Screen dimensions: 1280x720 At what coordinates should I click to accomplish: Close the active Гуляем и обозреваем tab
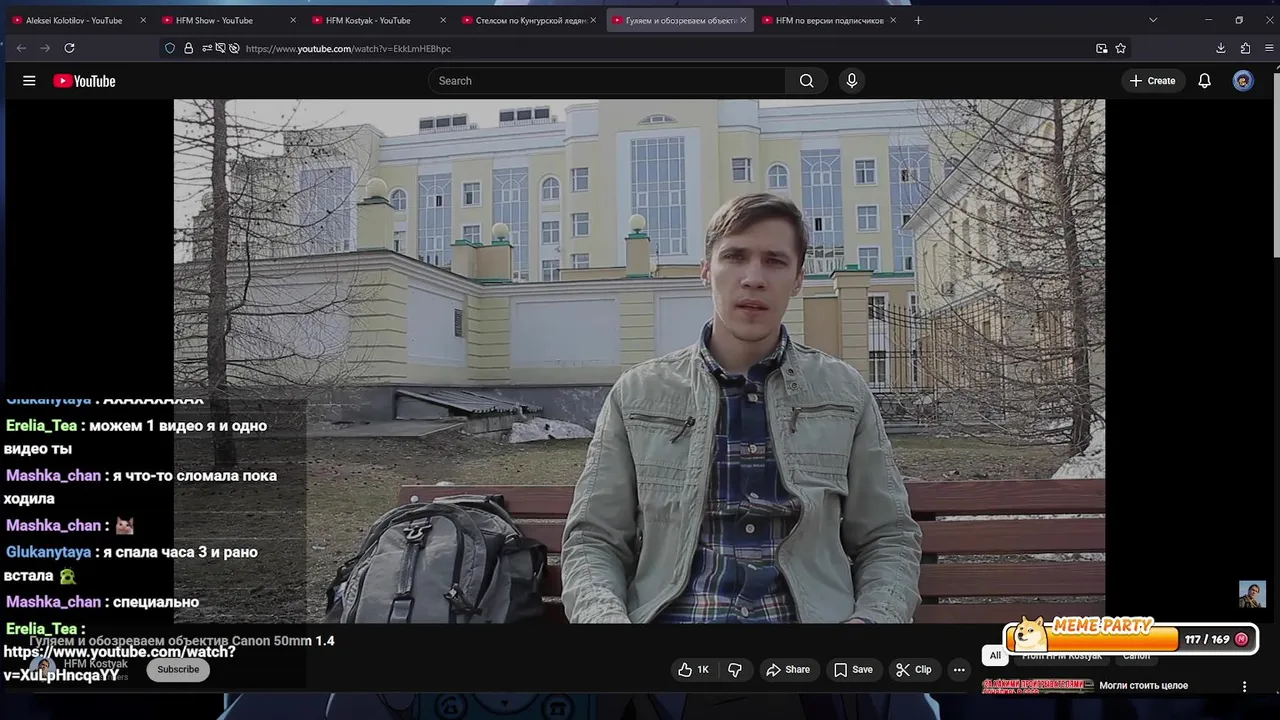[743, 20]
